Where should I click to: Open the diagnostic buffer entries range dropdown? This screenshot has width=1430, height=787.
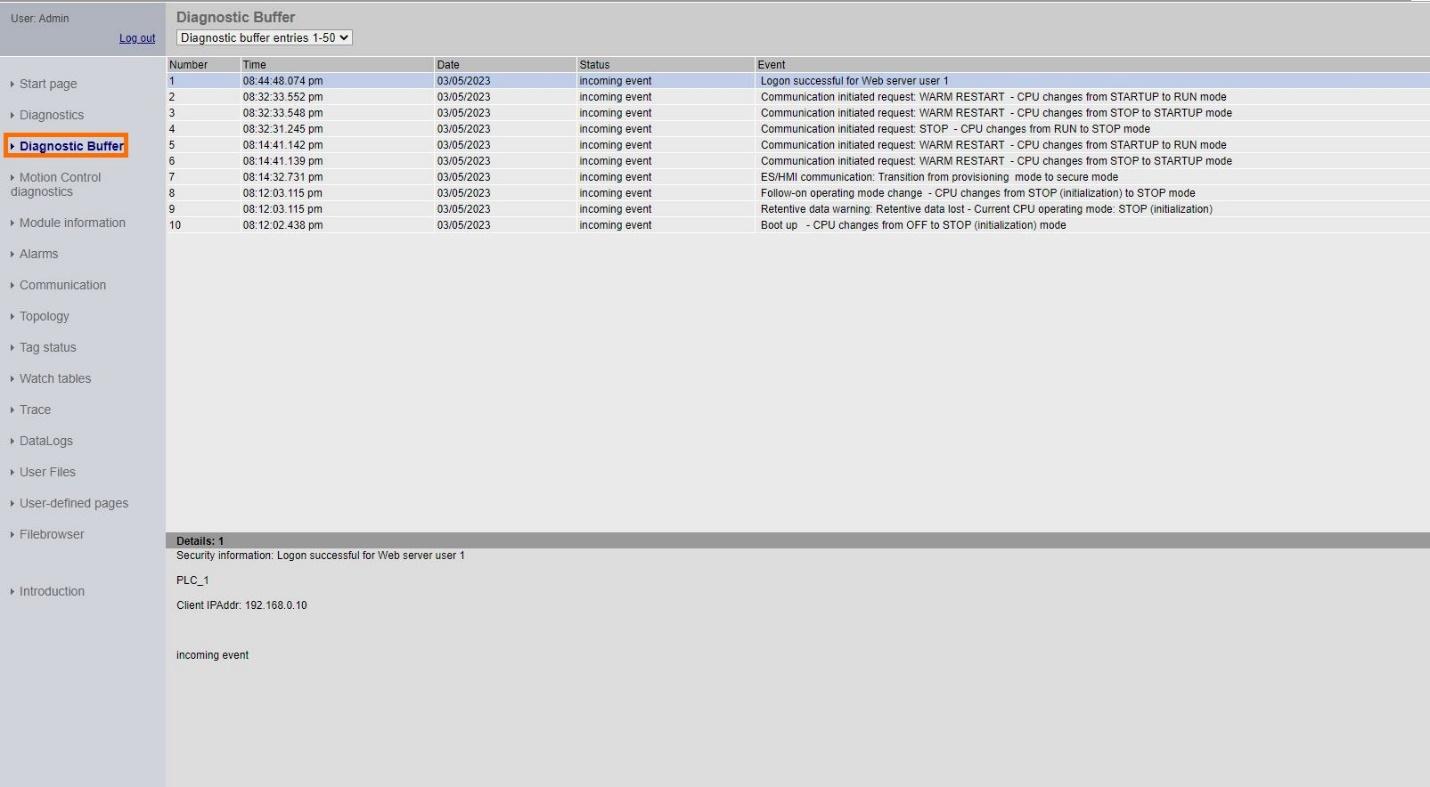click(262, 37)
